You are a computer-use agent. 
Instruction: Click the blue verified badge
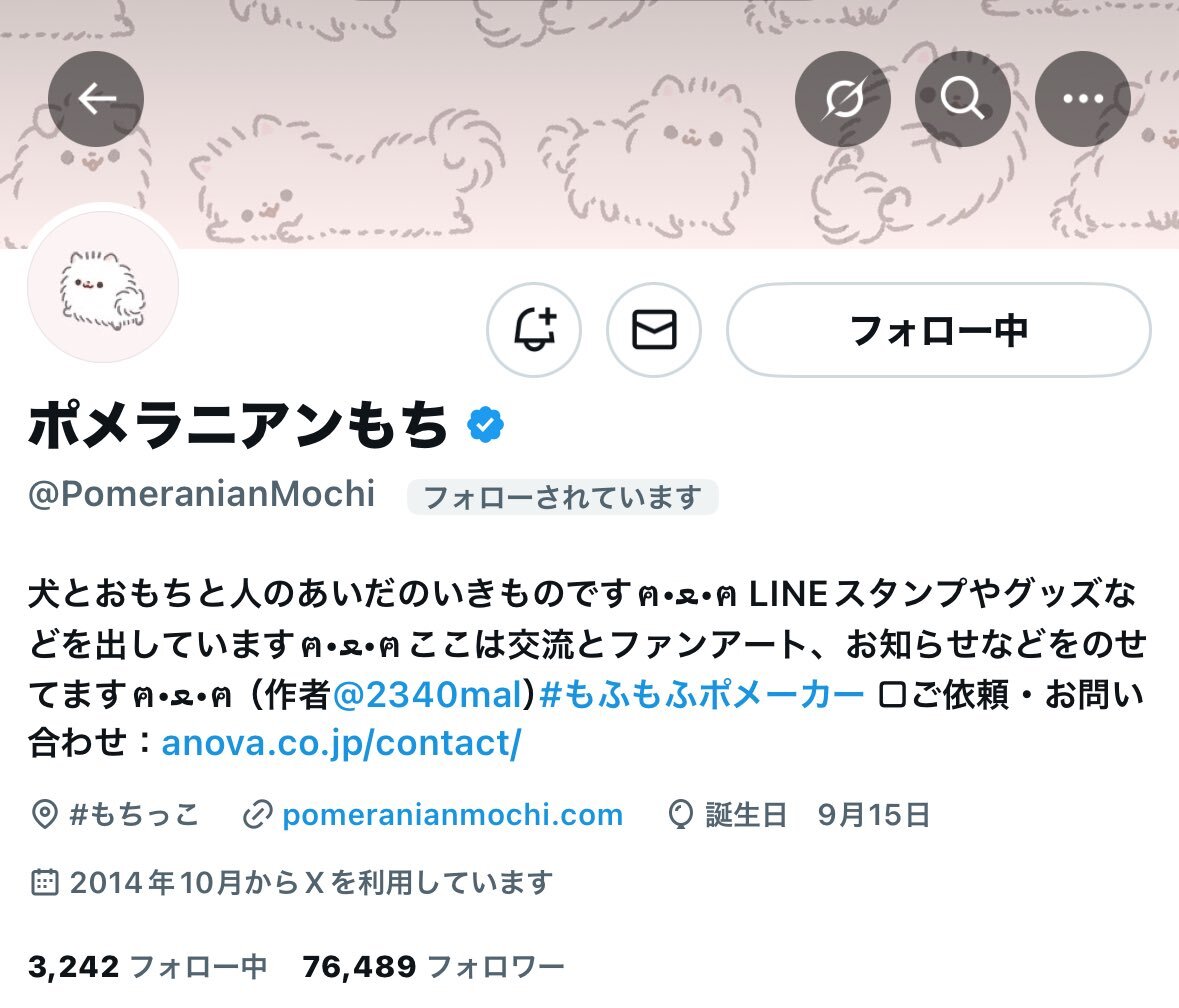pyautogui.click(x=485, y=425)
